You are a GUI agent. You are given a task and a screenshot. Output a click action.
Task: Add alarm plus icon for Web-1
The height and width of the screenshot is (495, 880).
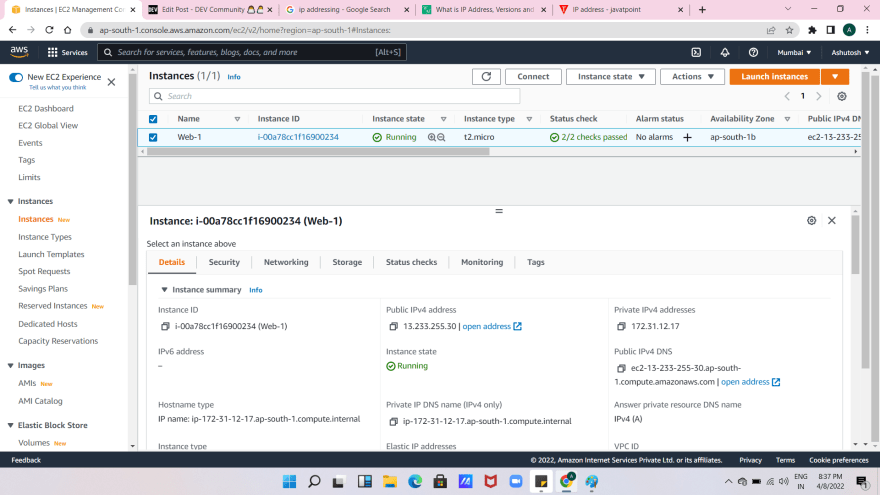coord(687,137)
